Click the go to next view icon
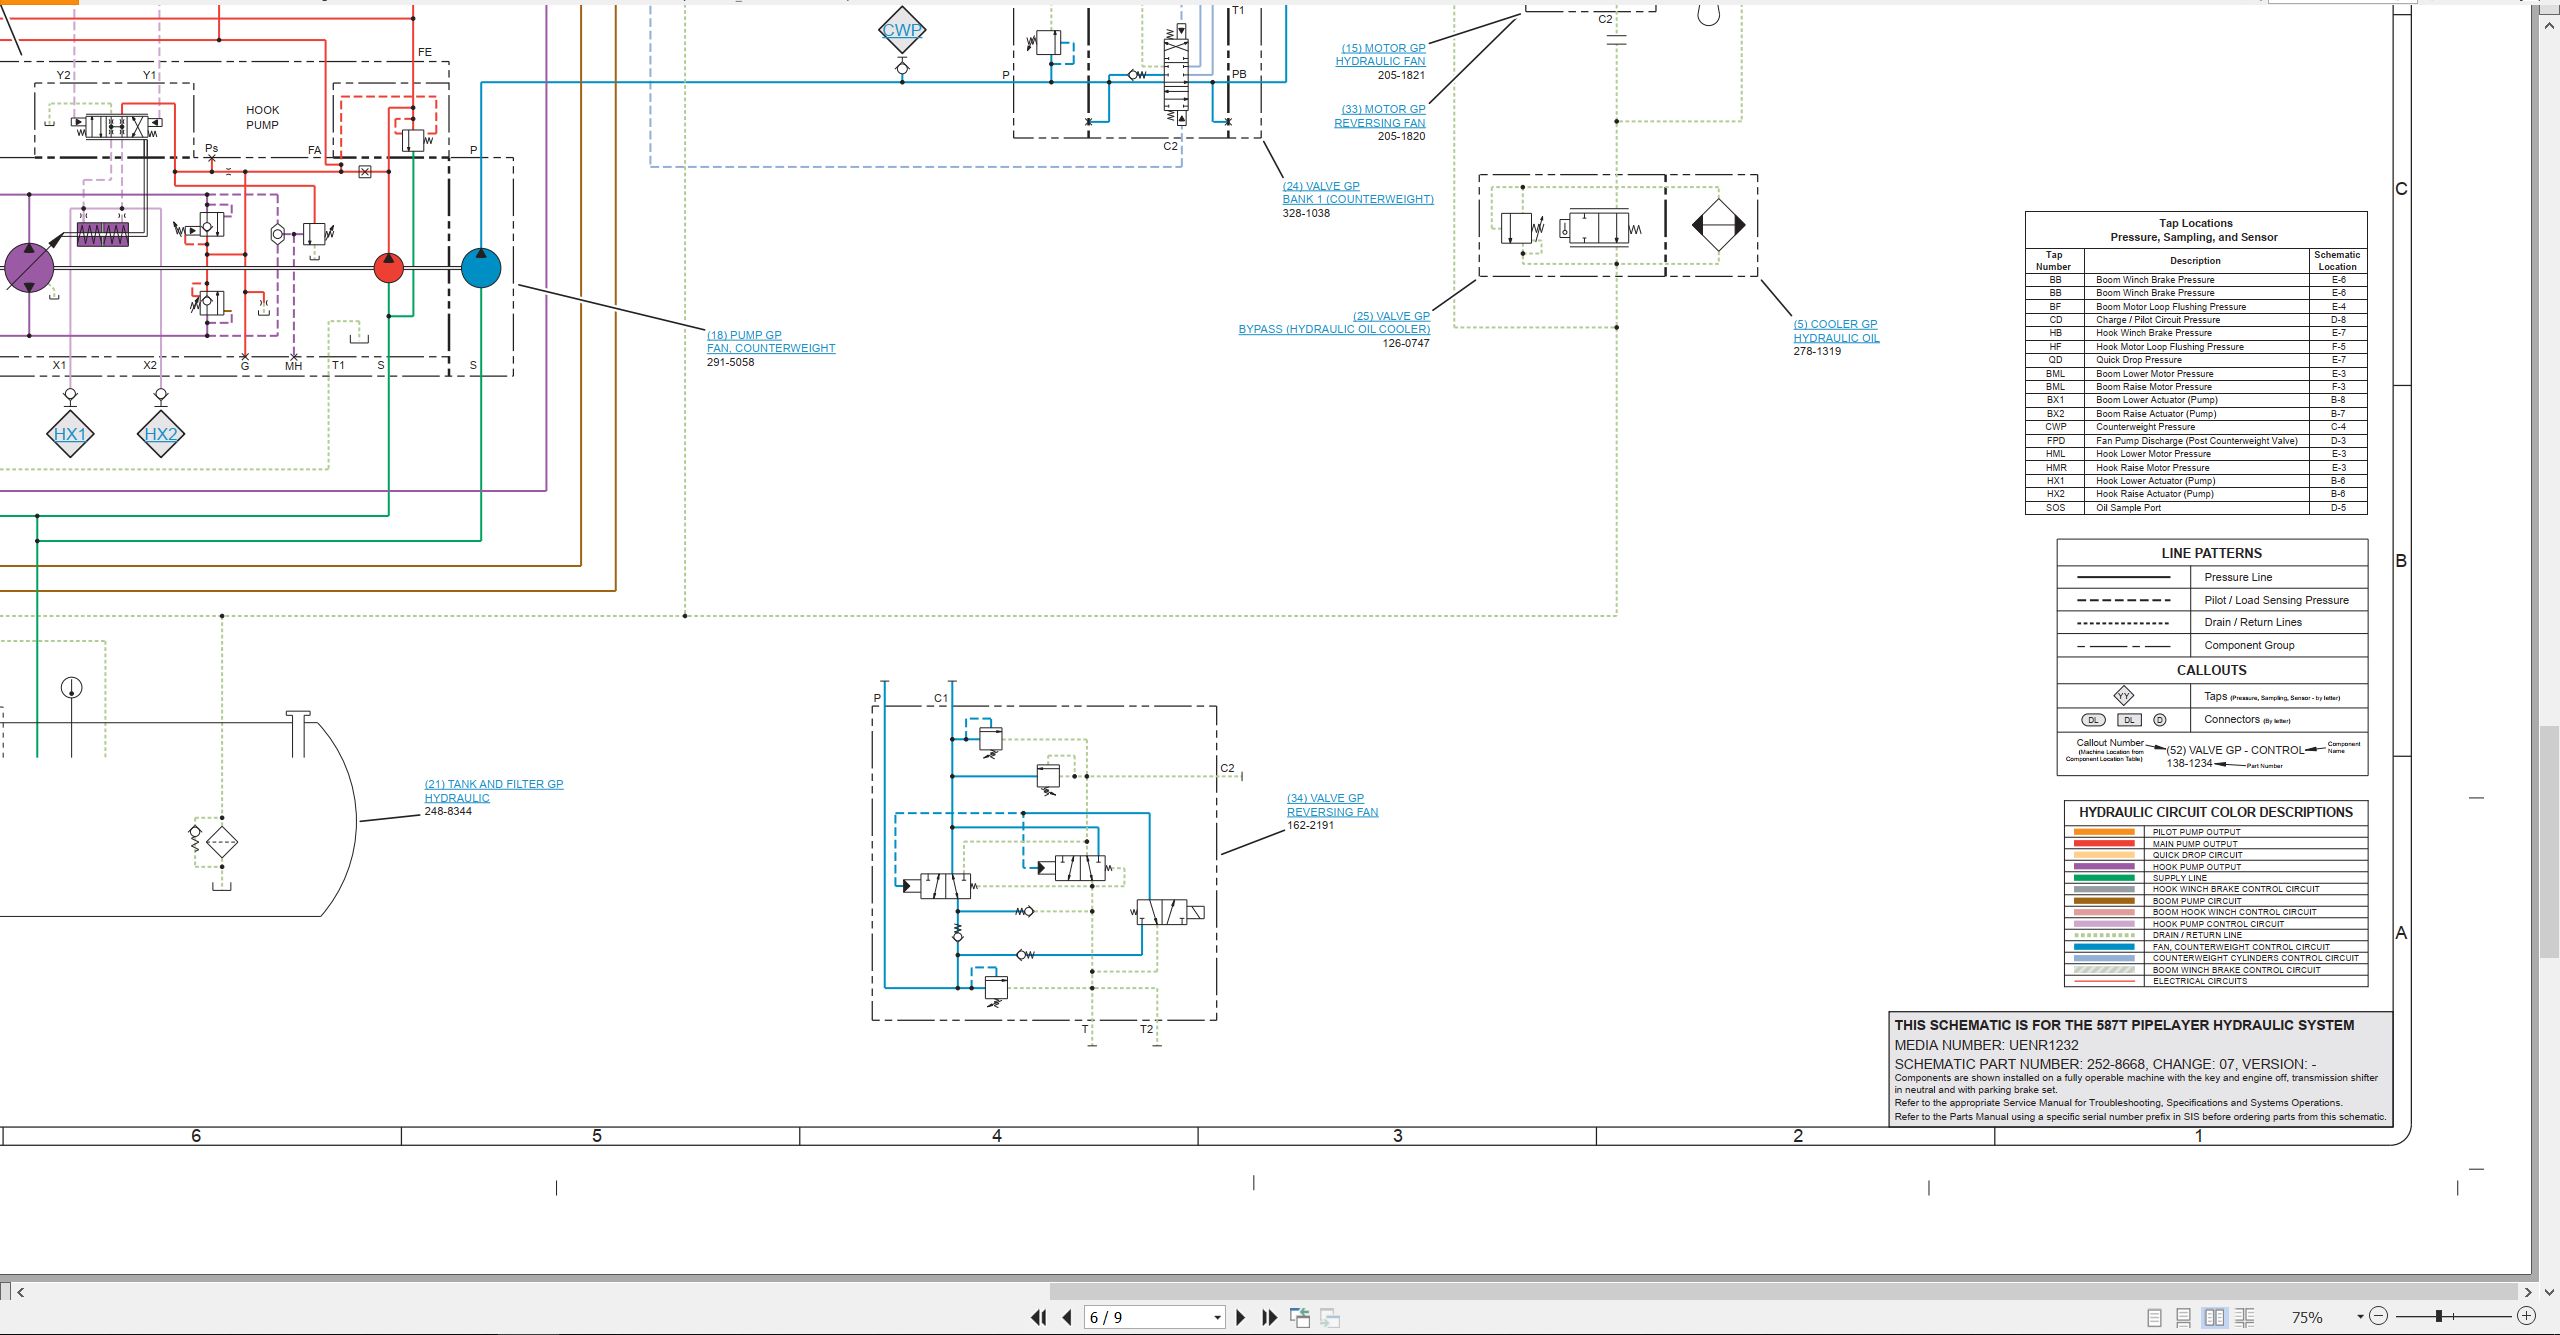The image size is (2560, 1335). [x=1330, y=1317]
